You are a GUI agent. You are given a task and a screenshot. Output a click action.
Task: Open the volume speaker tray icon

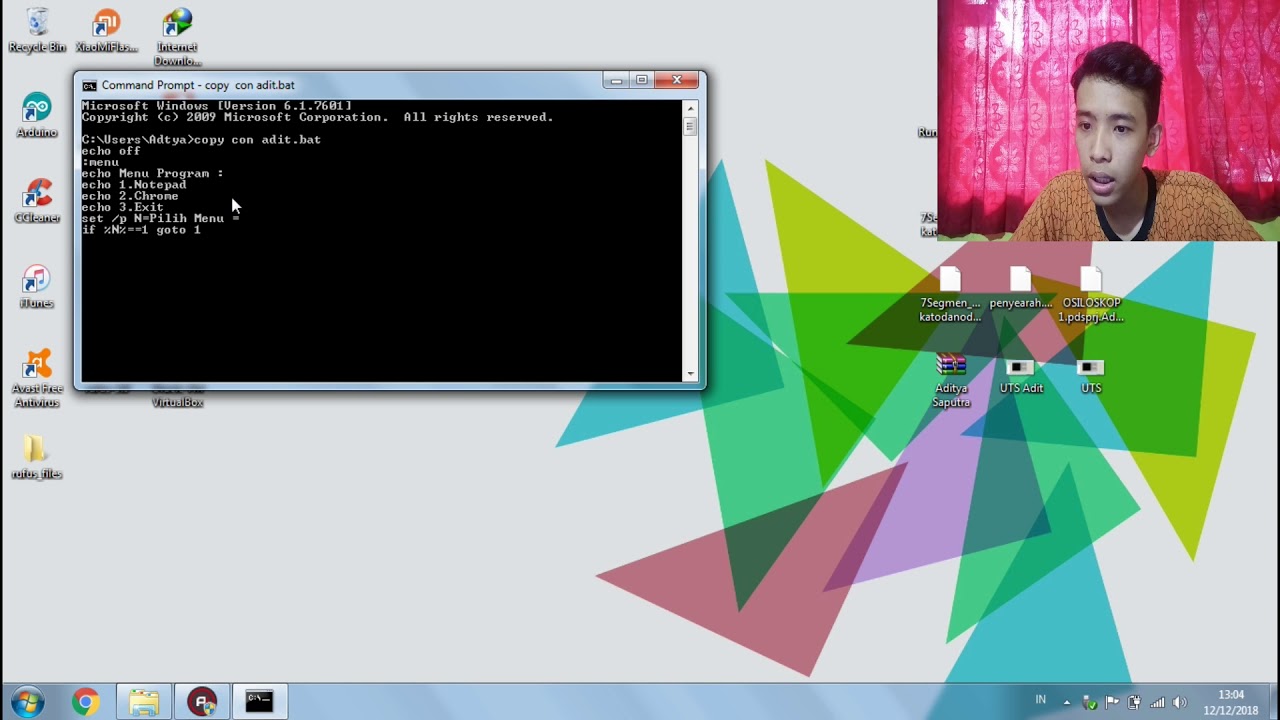[1180, 702]
